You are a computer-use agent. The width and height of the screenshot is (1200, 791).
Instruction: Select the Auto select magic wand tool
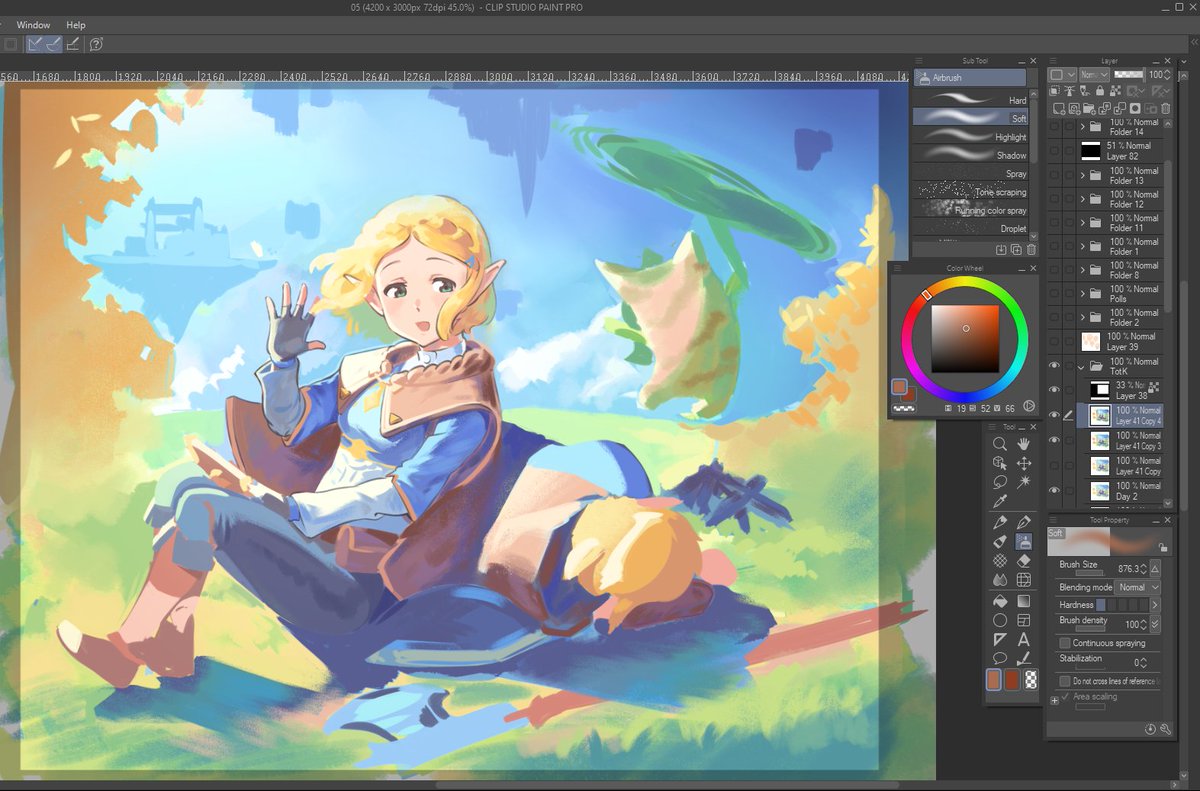tap(1024, 482)
